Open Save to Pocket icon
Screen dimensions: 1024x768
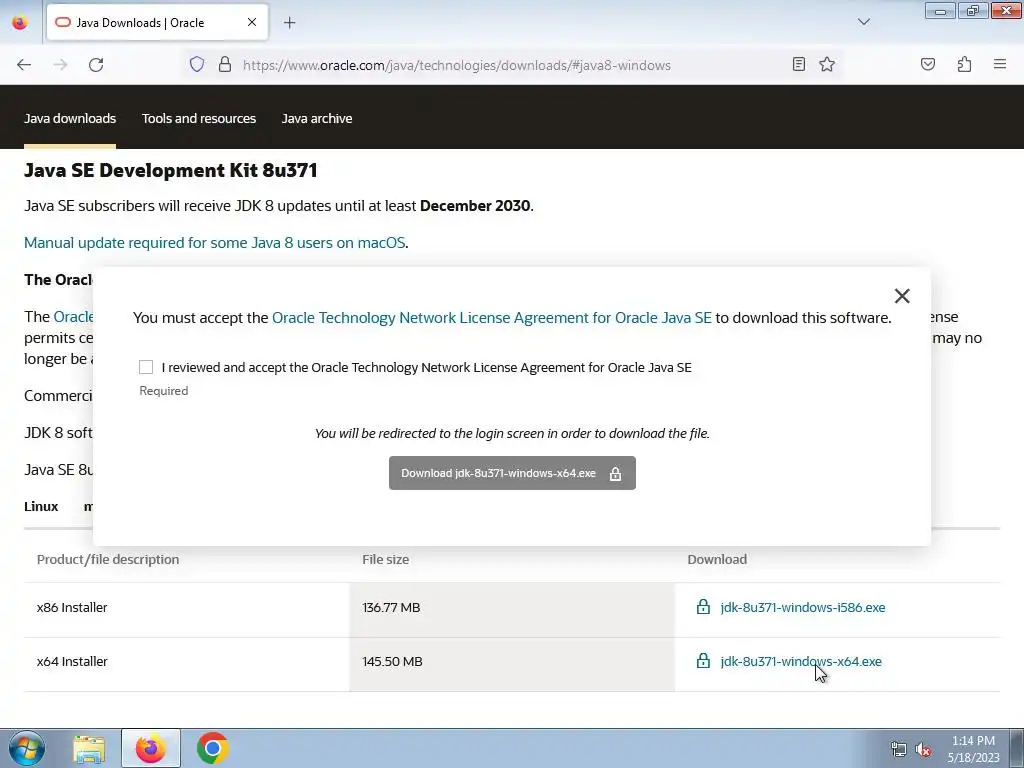[x=928, y=64]
